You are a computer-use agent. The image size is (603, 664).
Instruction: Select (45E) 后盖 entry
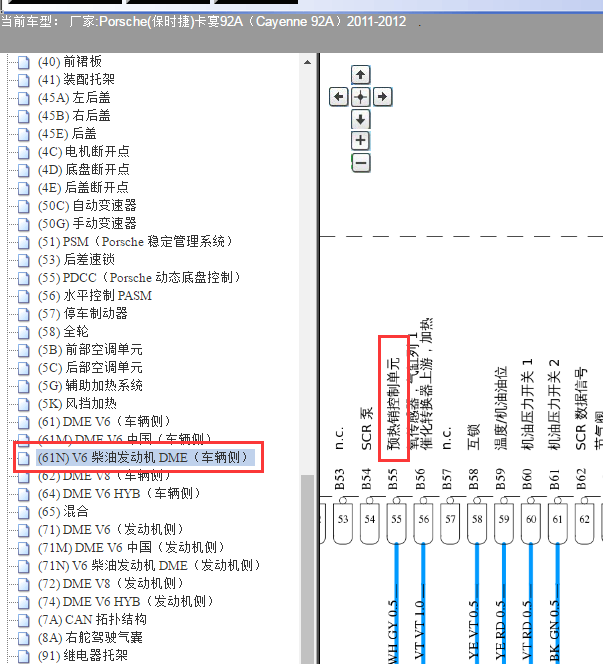67,134
